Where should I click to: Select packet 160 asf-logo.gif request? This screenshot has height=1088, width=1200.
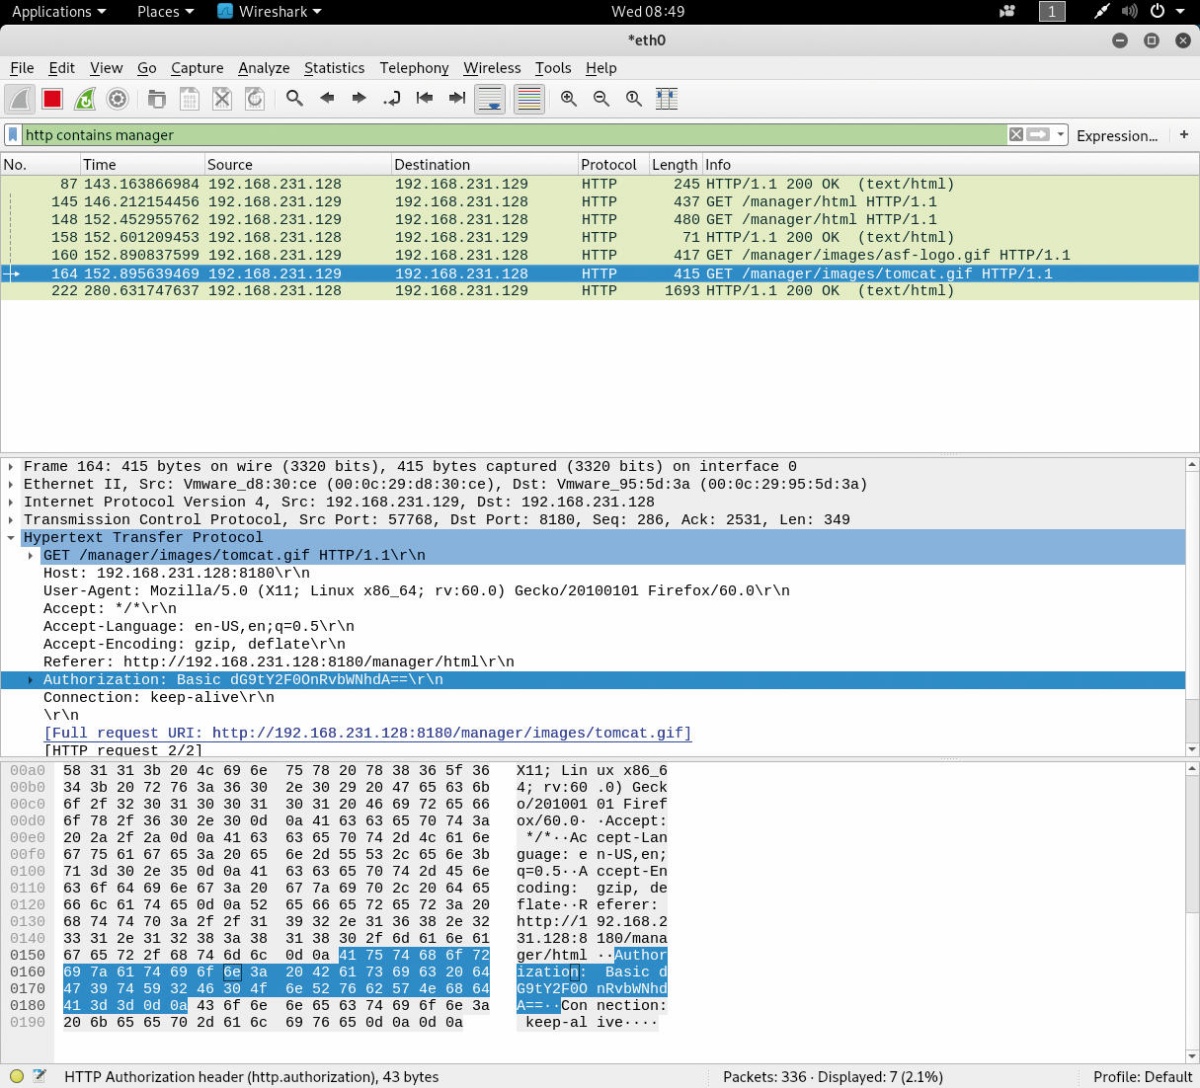600,255
